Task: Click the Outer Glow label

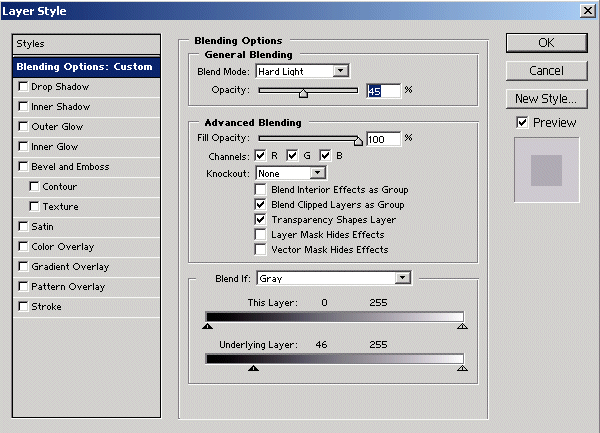Action: [57, 127]
